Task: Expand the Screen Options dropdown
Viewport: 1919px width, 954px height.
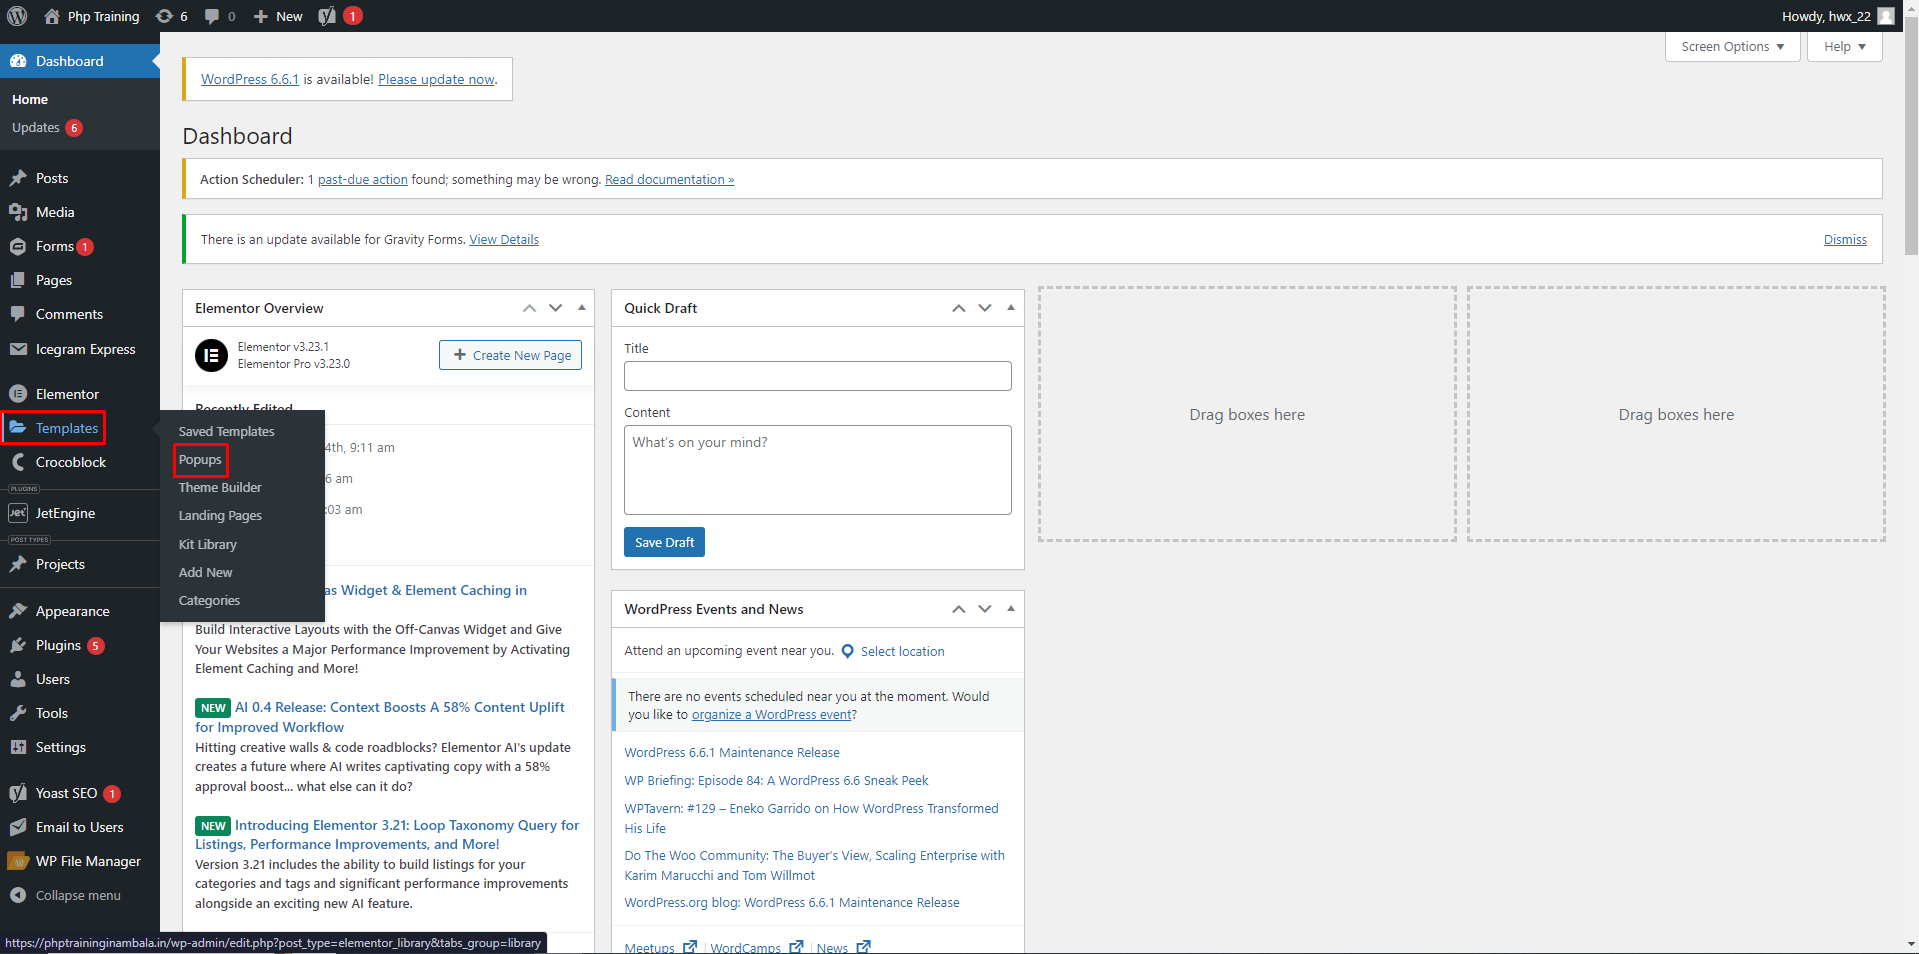Action: [x=1732, y=47]
